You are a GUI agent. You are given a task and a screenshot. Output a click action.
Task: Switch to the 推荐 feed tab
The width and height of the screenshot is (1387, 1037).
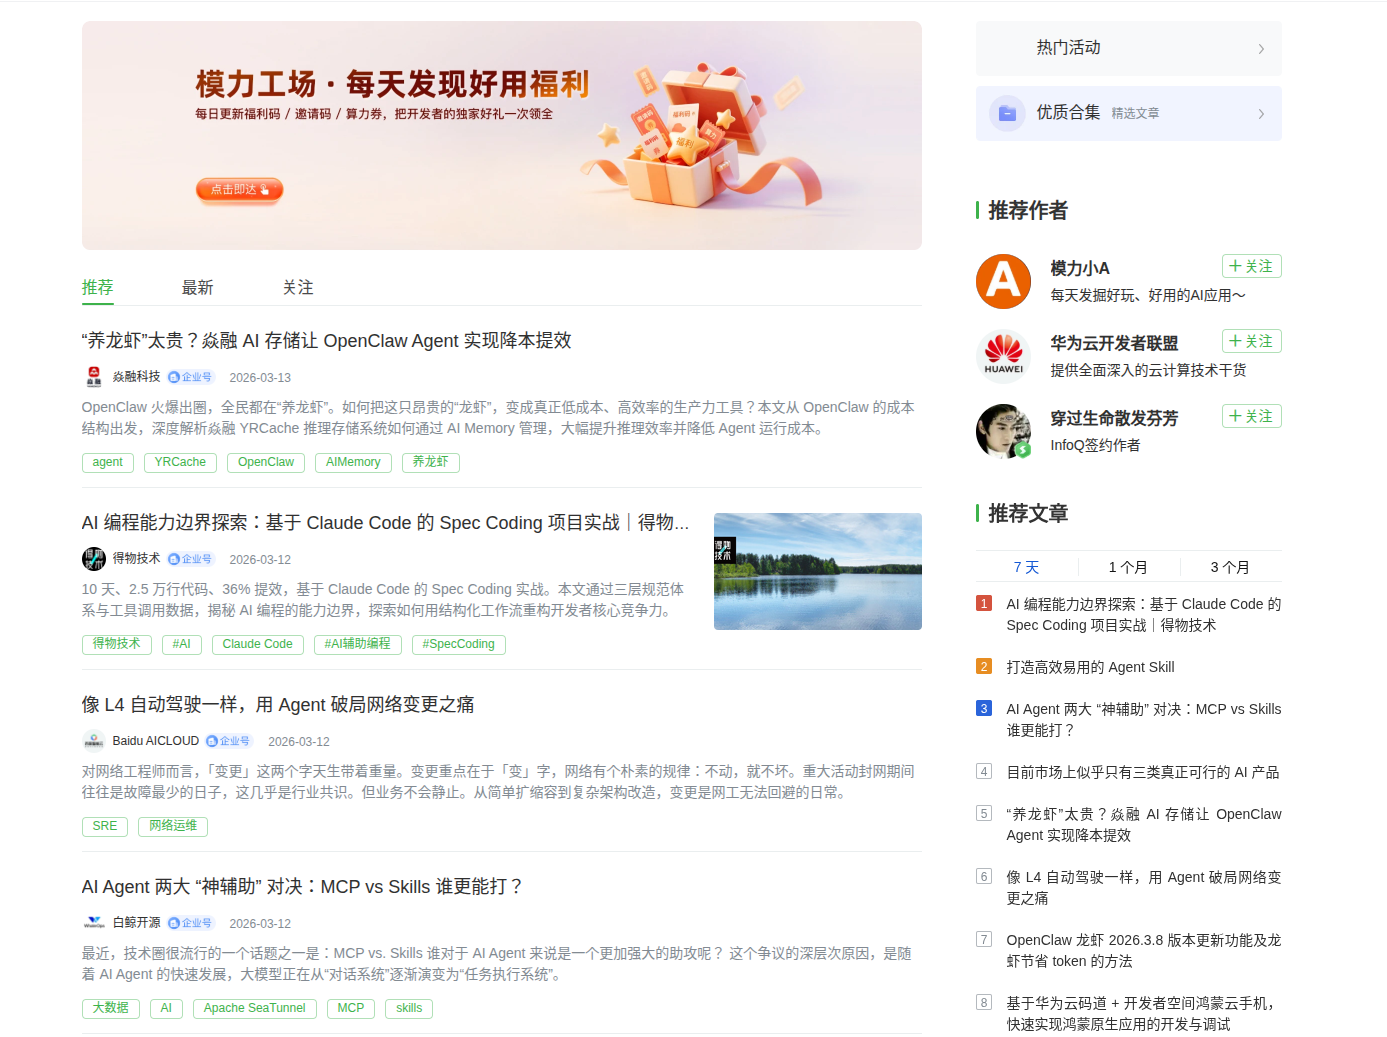click(x=97, y=288)
